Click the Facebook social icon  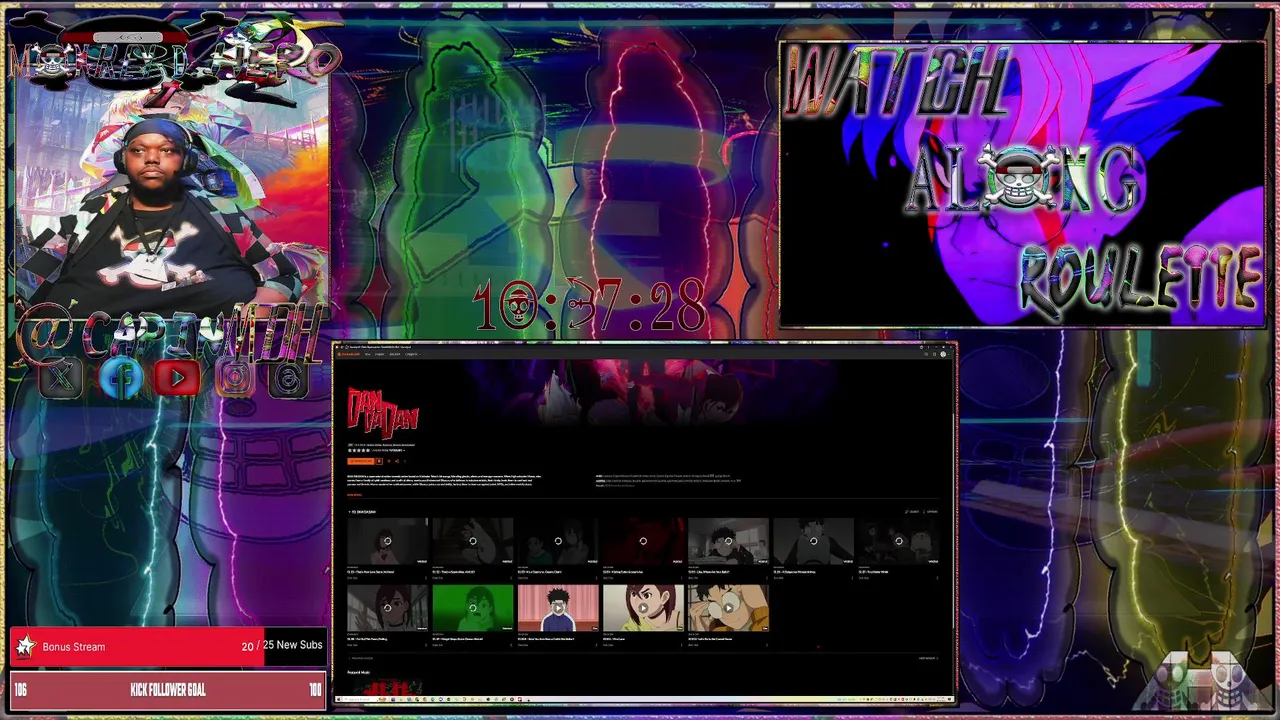click(x=120, y=378)
